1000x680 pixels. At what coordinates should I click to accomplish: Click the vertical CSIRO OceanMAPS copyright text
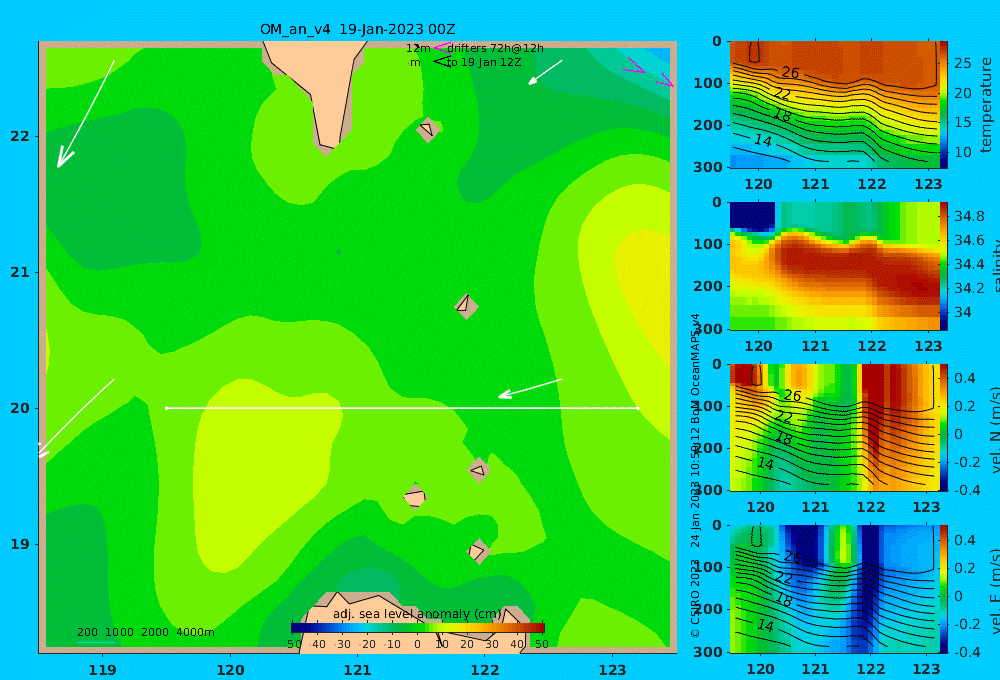695,475
